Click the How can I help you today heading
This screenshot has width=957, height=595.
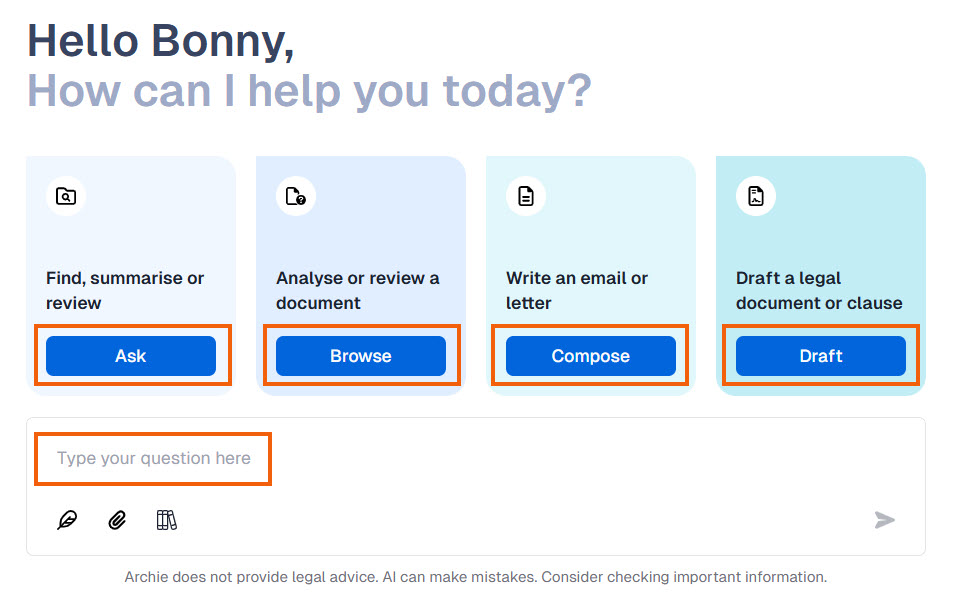click(309, 92)
